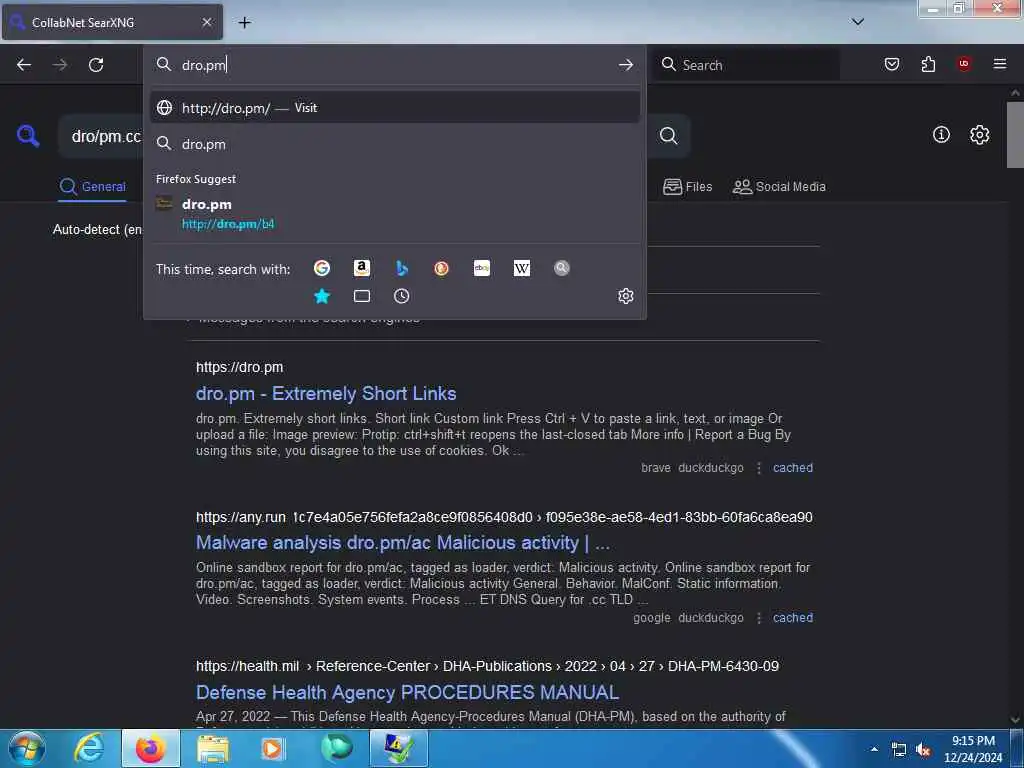This screenshot has width=1024, height=768.
Task: Switch to General results tab
Action: coord(93,187)
